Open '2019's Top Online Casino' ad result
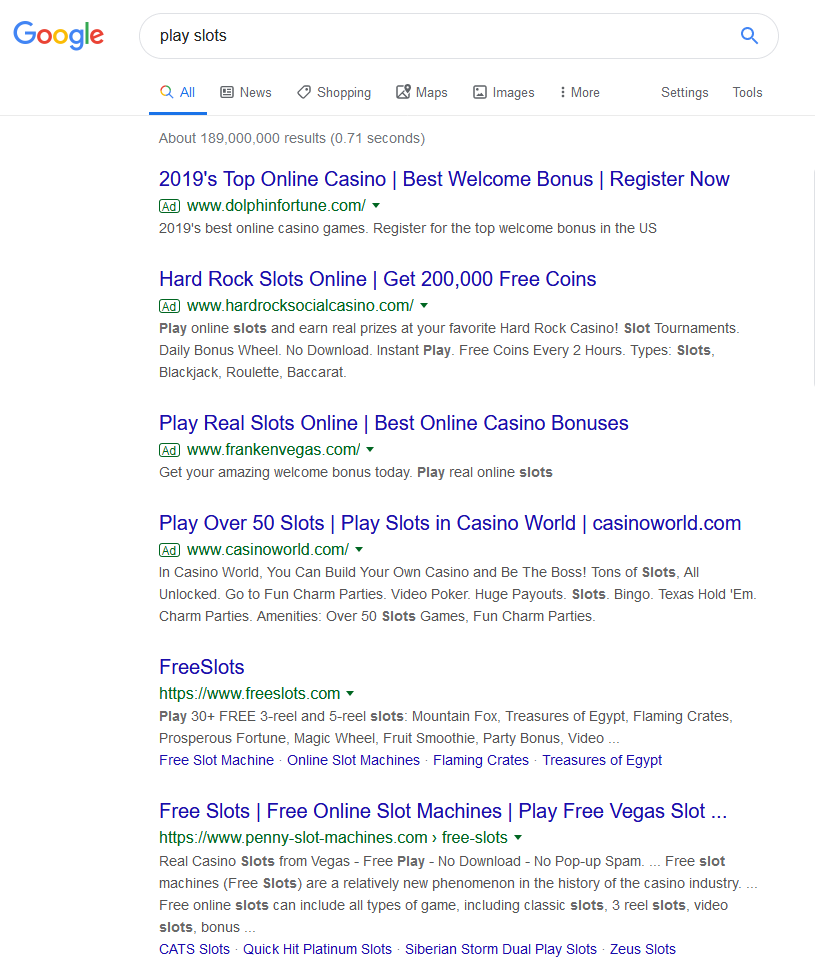The height and width of the screenshot is (965, 815). 444,179
